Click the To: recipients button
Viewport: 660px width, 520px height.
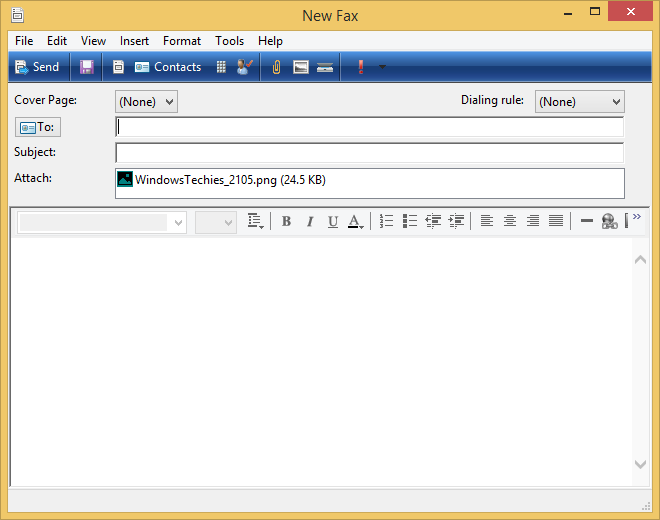click(x=38, y=127)
